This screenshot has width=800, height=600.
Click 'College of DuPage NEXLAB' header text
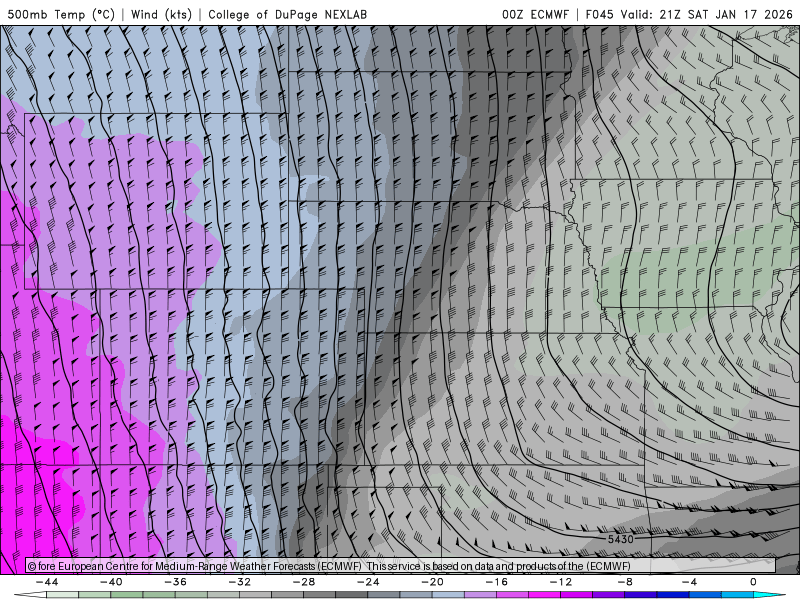[x=287, y=14]
